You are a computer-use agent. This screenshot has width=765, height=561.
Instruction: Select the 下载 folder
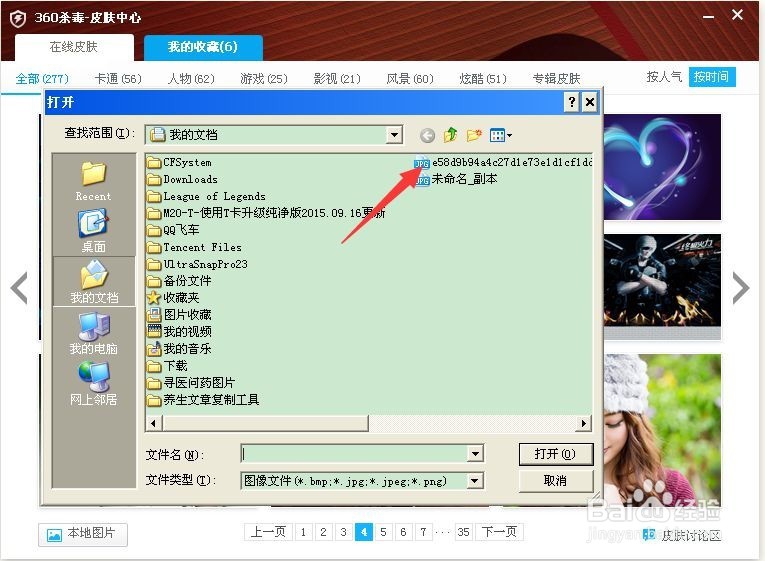point(167,366)
